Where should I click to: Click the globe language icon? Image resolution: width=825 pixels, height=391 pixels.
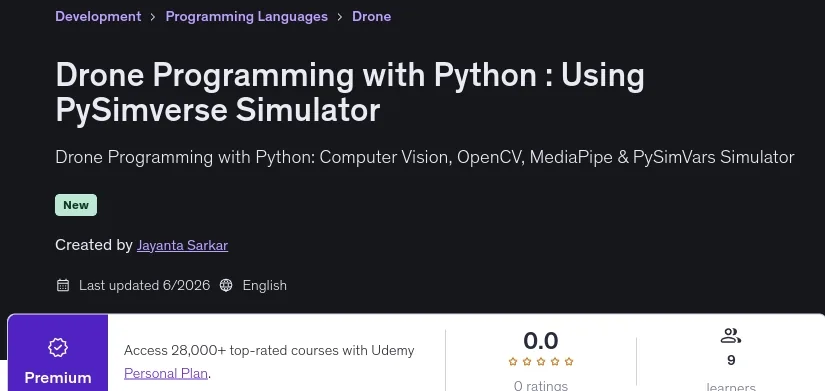point(226,286)
